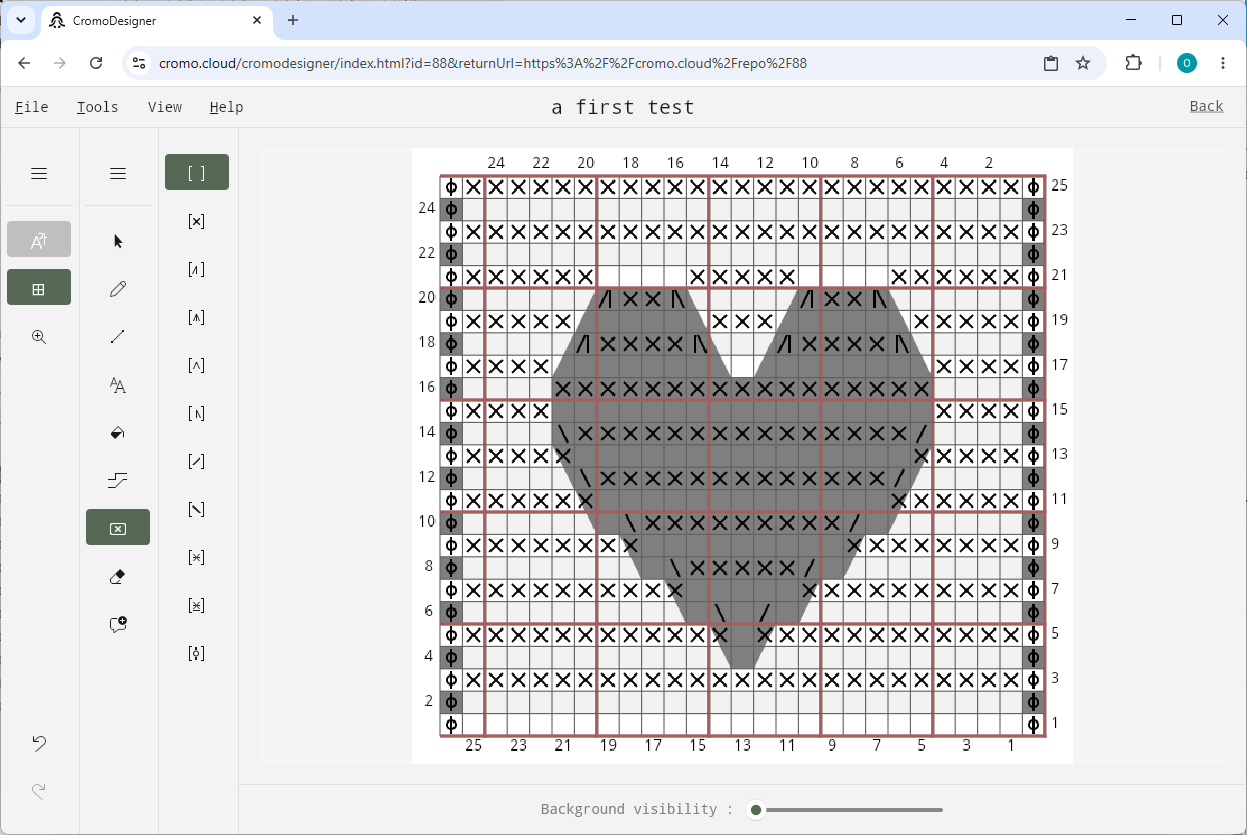Choose the bracketed phi stitch symbol
This screenshot has width=1247, height=835.
coord(197,653)
